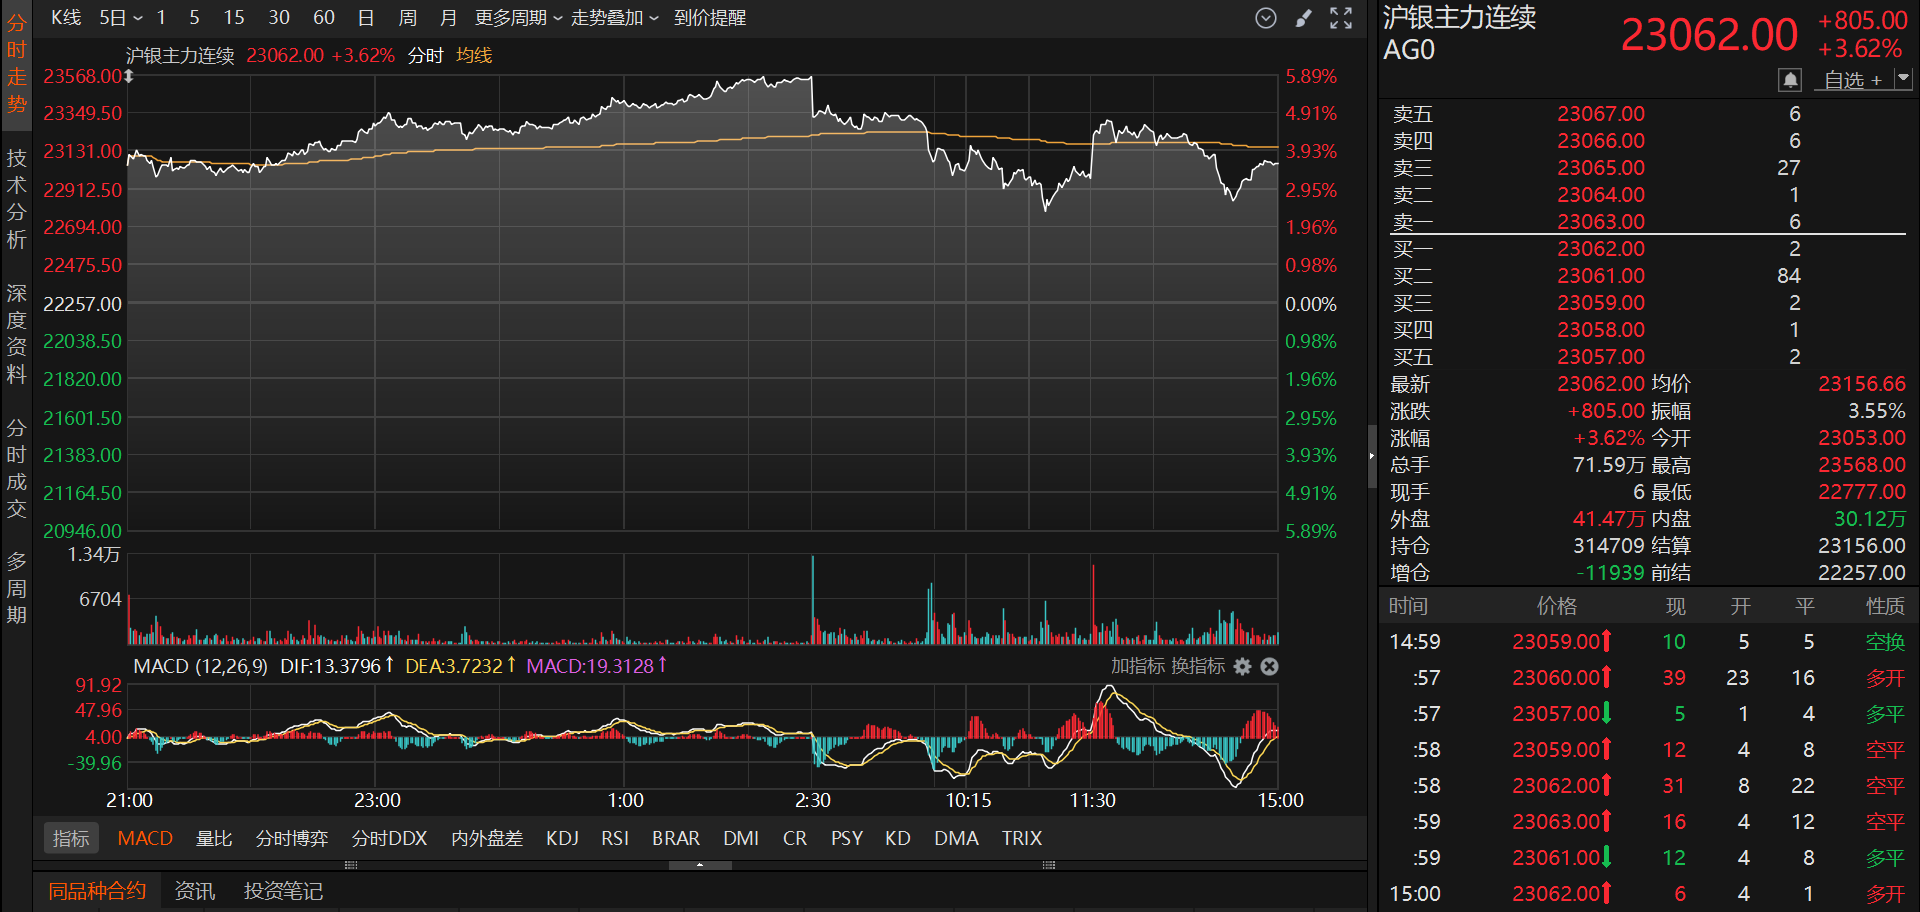Collapse the right quote panel arrow

(x=1372, y=456)
